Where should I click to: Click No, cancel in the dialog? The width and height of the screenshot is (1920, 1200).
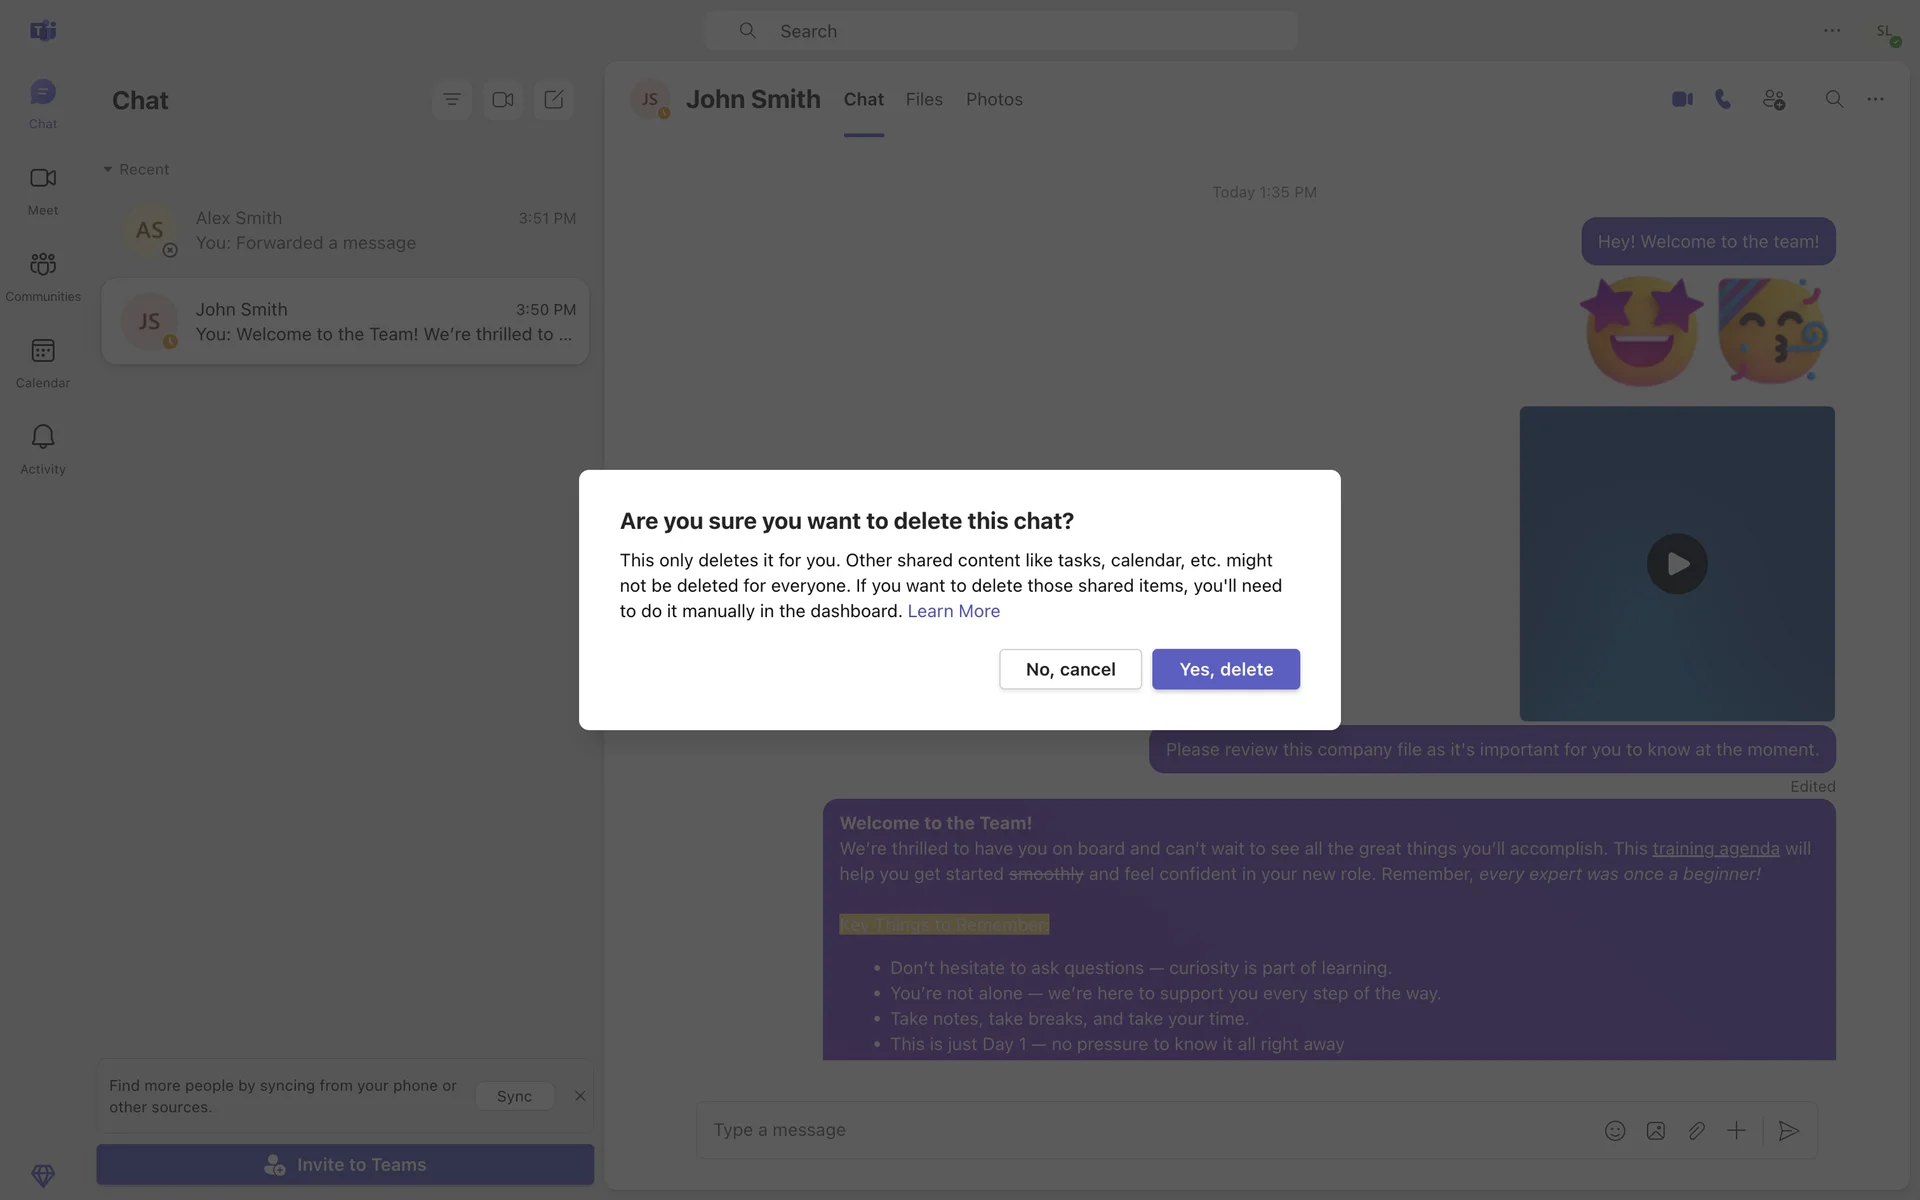point(1070,669)
